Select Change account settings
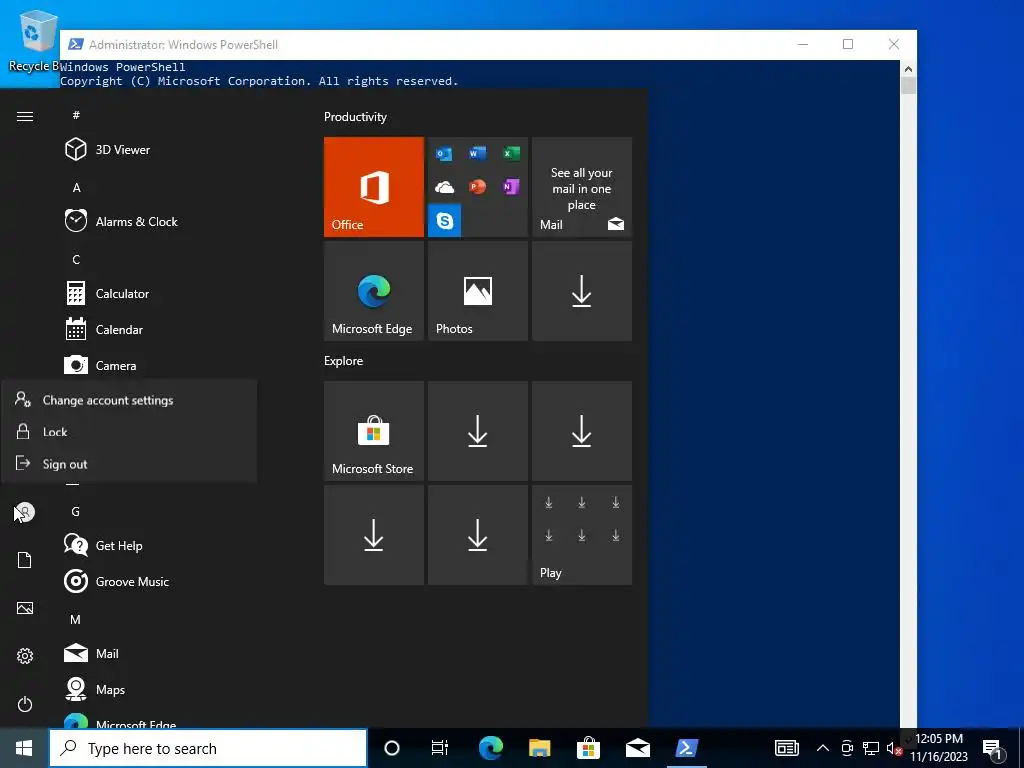This screenshot has height=768, width=1024. click(129, 400)
